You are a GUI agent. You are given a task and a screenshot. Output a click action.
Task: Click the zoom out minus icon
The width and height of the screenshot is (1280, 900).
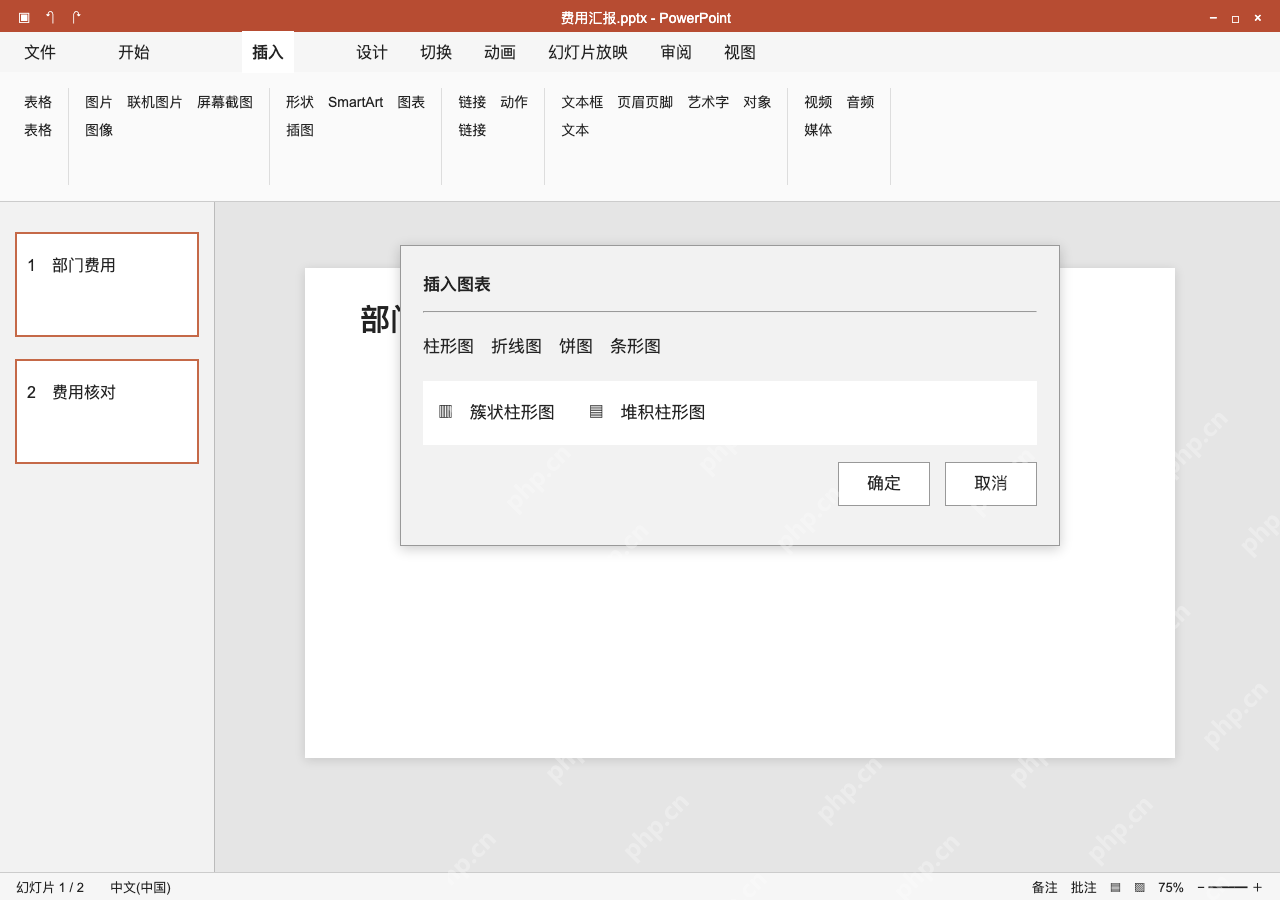coord(1201,887)
